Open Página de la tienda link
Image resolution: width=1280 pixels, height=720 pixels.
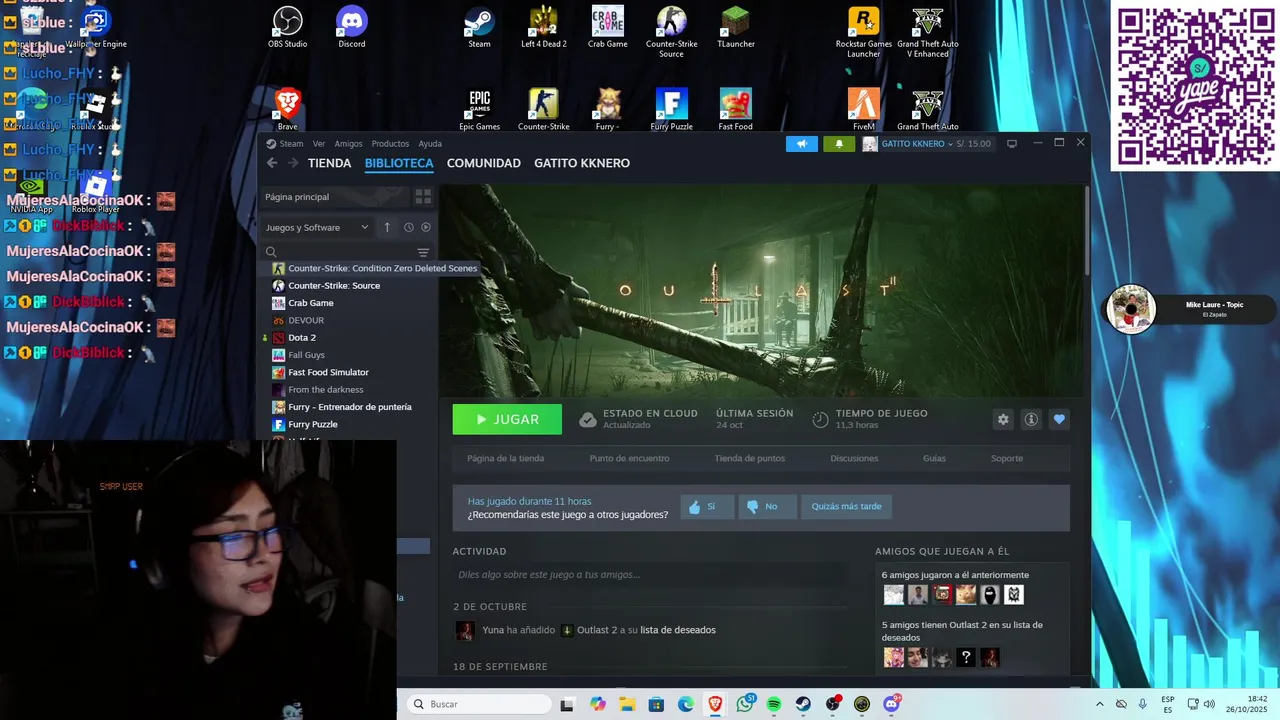505,458
